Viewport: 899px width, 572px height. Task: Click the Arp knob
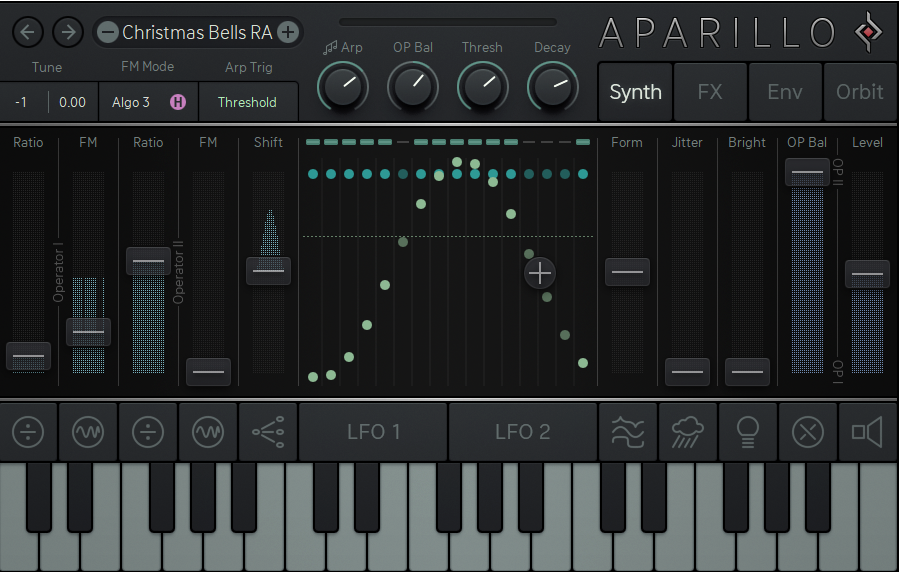[343, 87]
